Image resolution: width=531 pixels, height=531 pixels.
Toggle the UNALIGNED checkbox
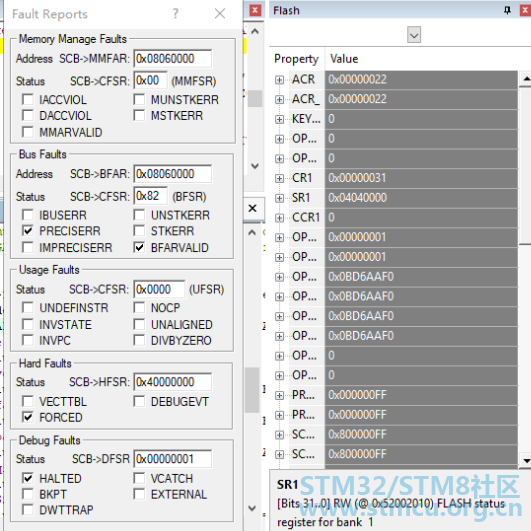pyautogui.click(x=139, y=324)
